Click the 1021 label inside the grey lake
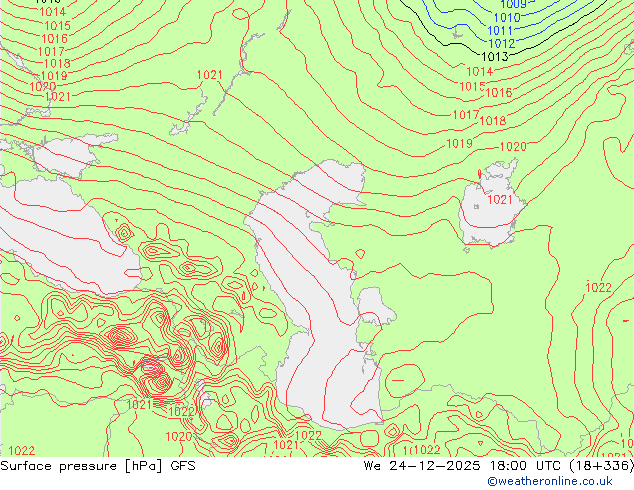 (500, 199)
